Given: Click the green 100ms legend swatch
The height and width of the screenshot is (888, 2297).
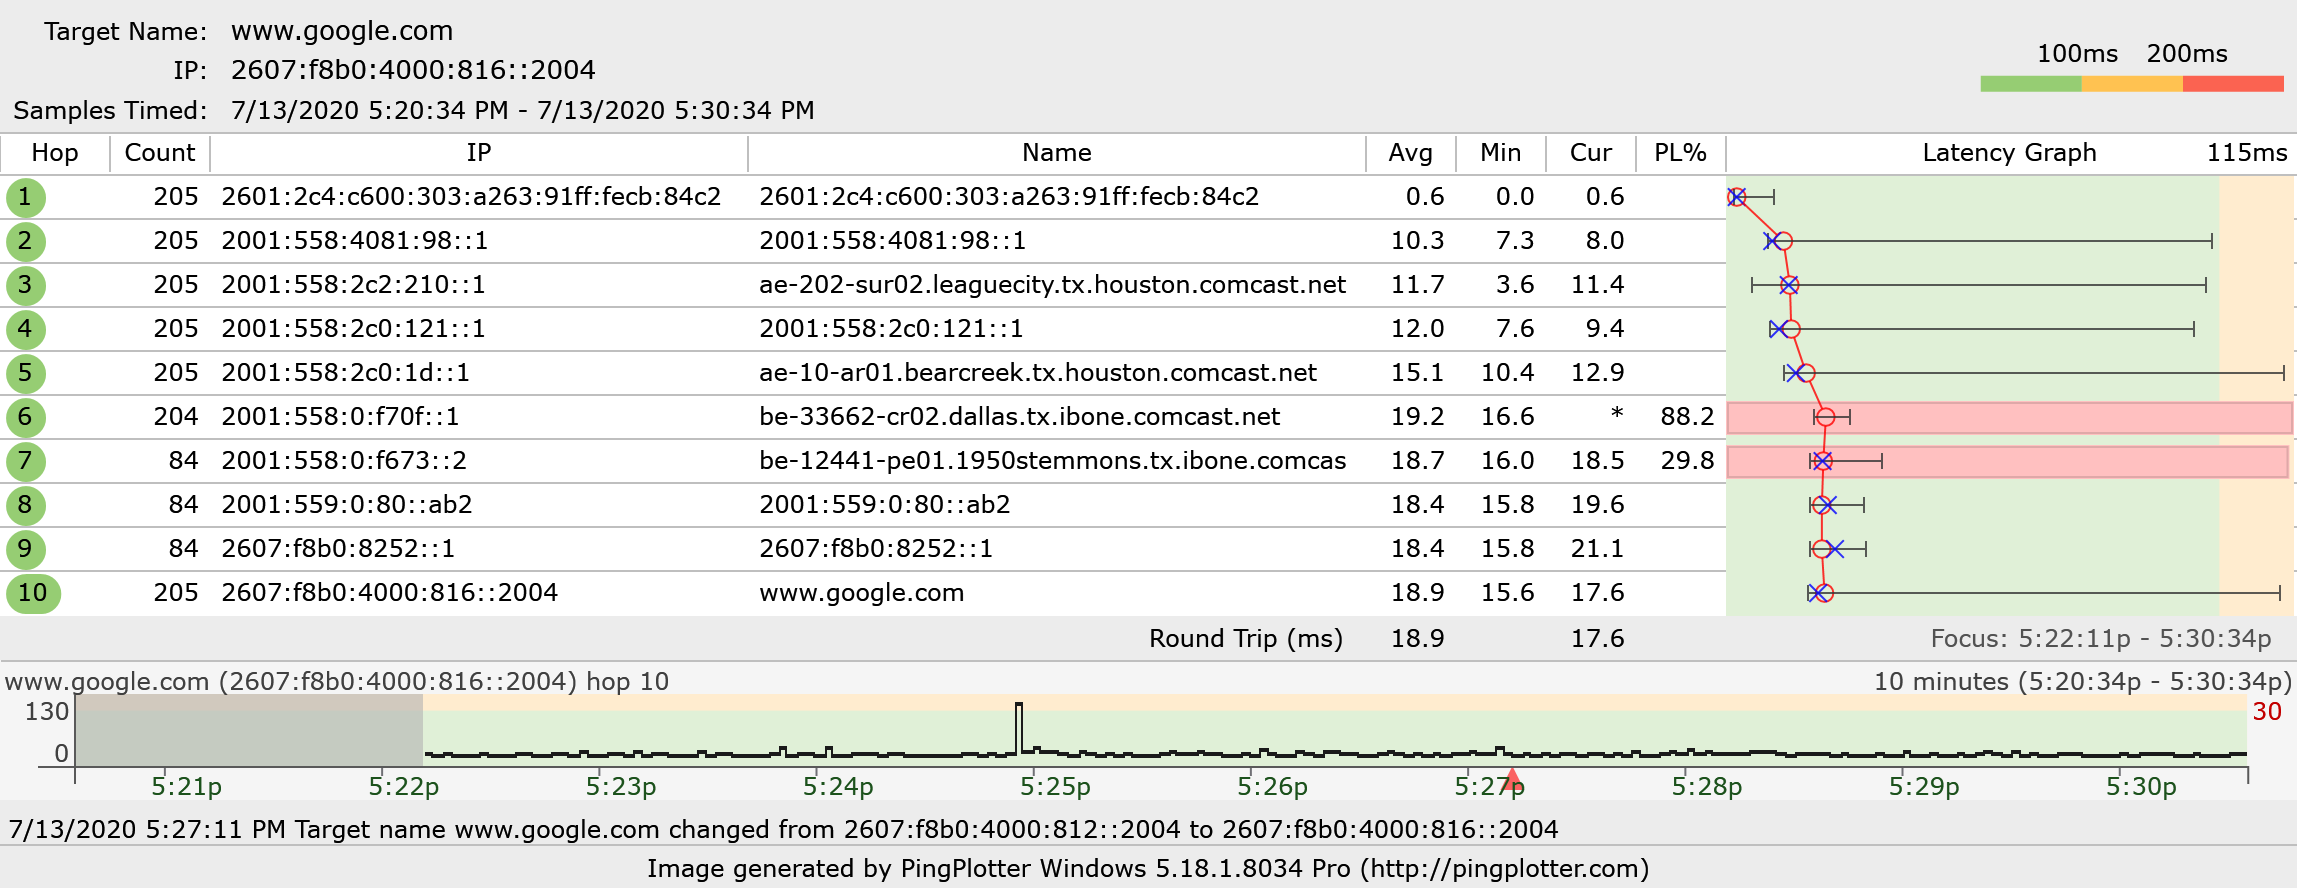Looking at the screenshot, I should point(2031,84).
